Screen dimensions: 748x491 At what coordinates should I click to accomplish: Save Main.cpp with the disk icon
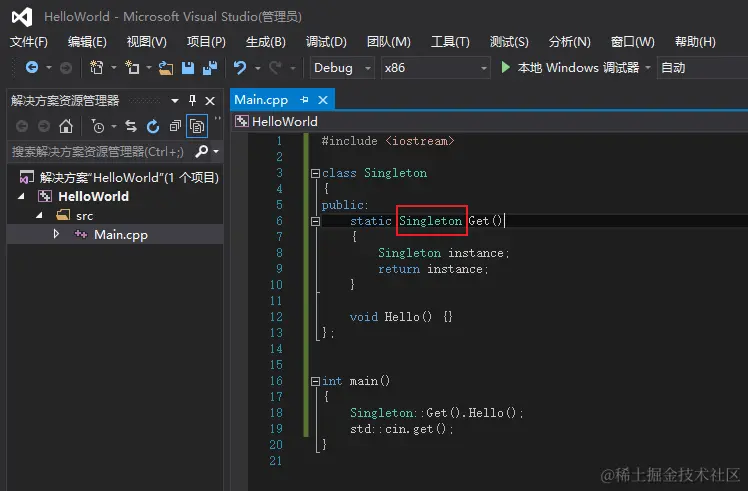click(188, 68)
